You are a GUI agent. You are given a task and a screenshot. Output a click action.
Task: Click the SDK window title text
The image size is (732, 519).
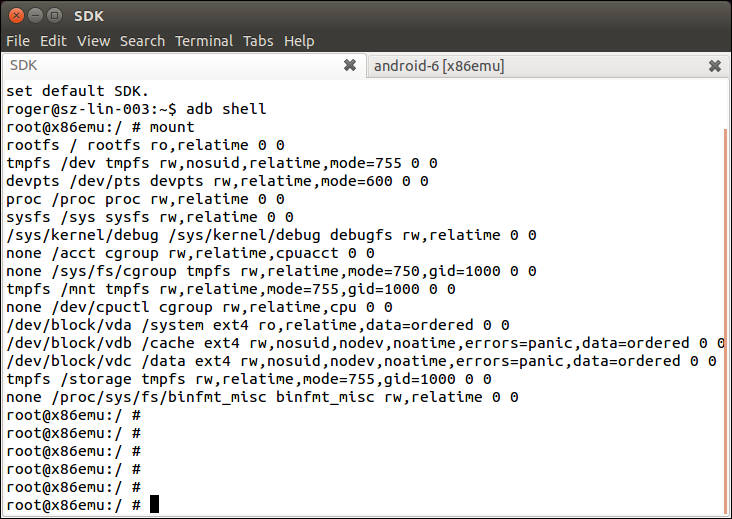pos(89,16)
